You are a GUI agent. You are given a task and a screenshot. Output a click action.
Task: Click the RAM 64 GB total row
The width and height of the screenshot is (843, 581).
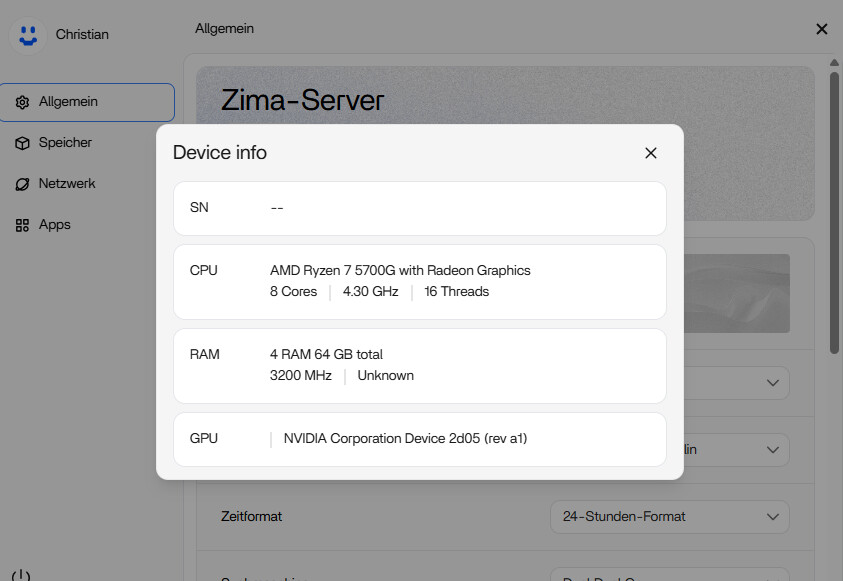(x=419, y=365)
